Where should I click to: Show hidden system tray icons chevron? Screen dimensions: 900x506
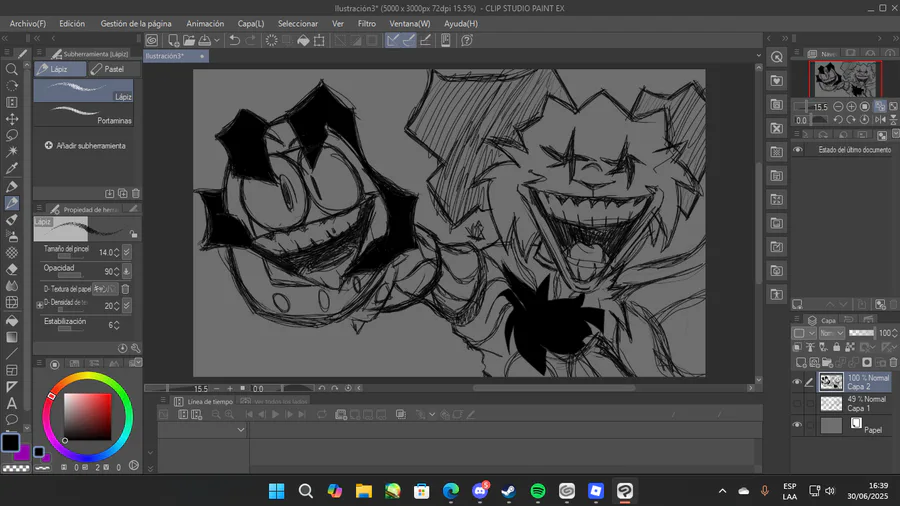click(x=723, y=491)
